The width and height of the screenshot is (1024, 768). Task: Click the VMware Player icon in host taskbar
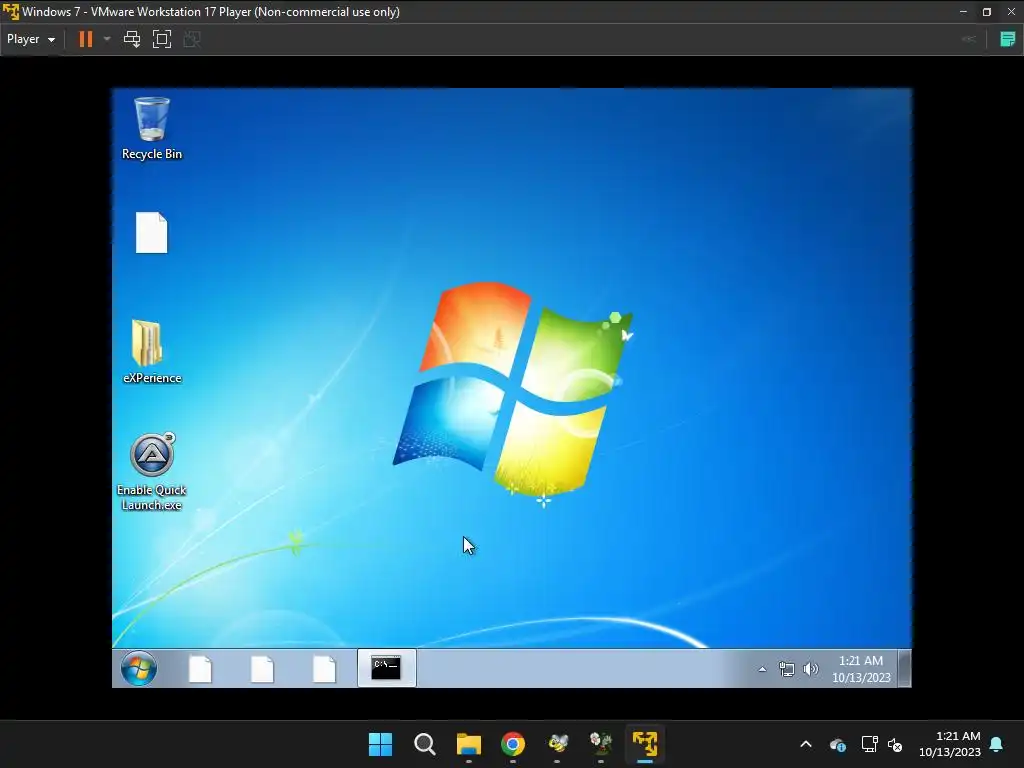click(x=645, y=744)
